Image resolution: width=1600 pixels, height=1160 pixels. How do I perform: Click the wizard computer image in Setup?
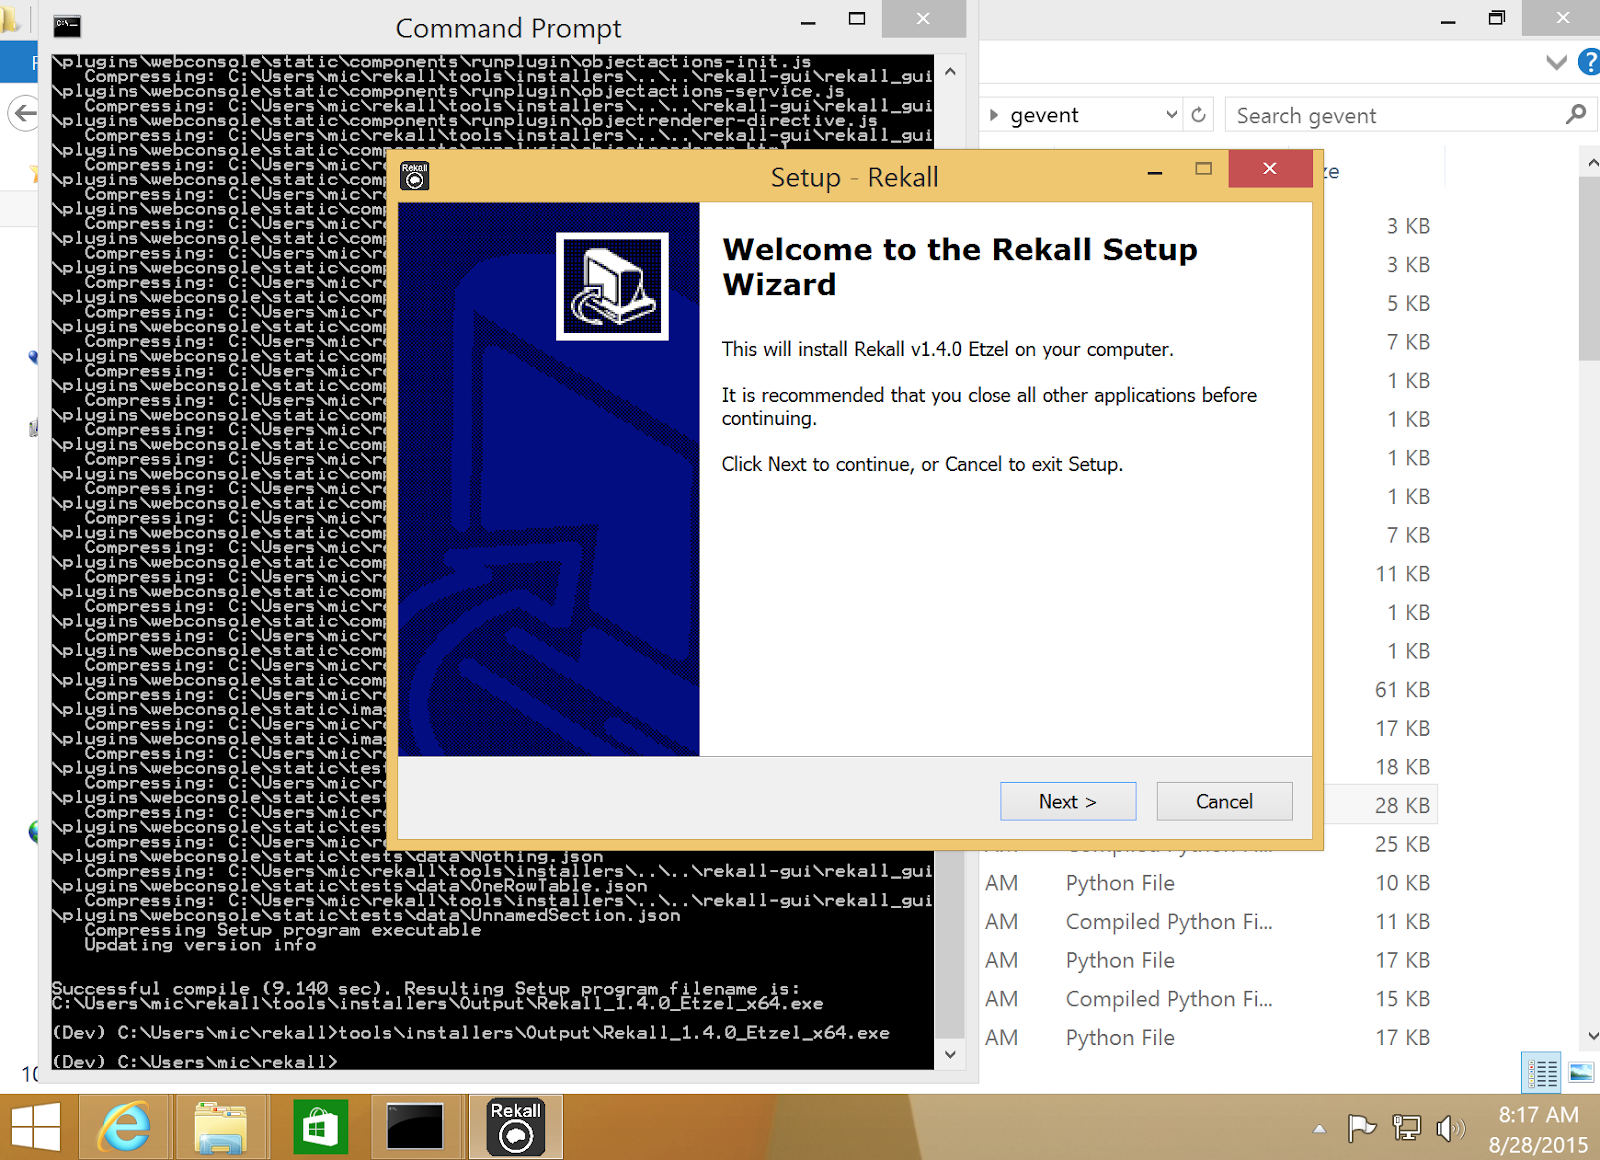[x=612, y=287]
